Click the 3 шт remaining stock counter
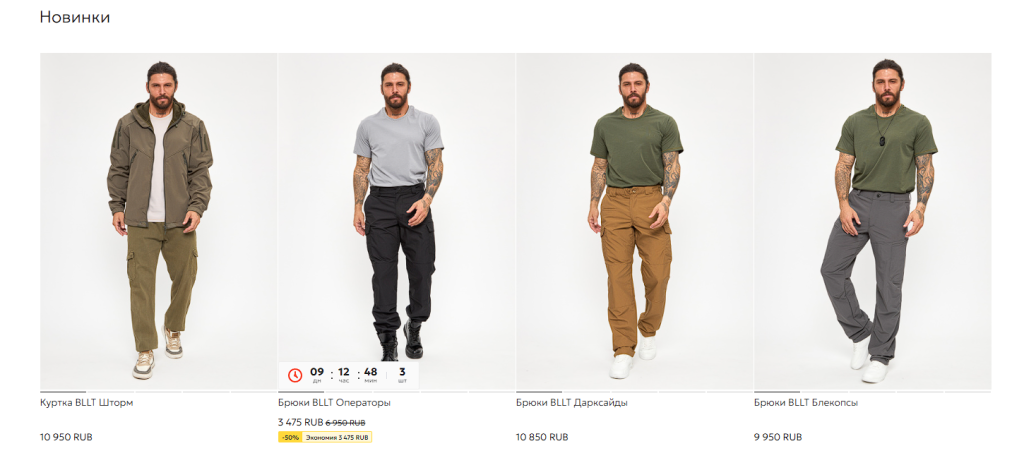 (402, 375)
